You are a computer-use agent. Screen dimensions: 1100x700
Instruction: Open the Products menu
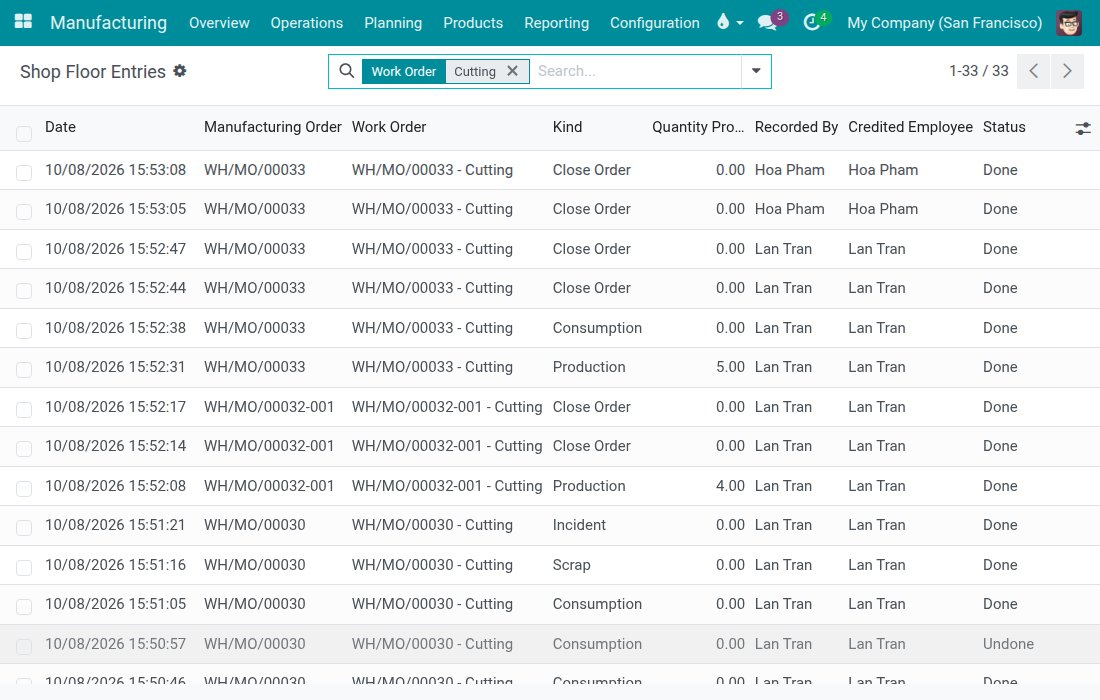pos(473,22)
